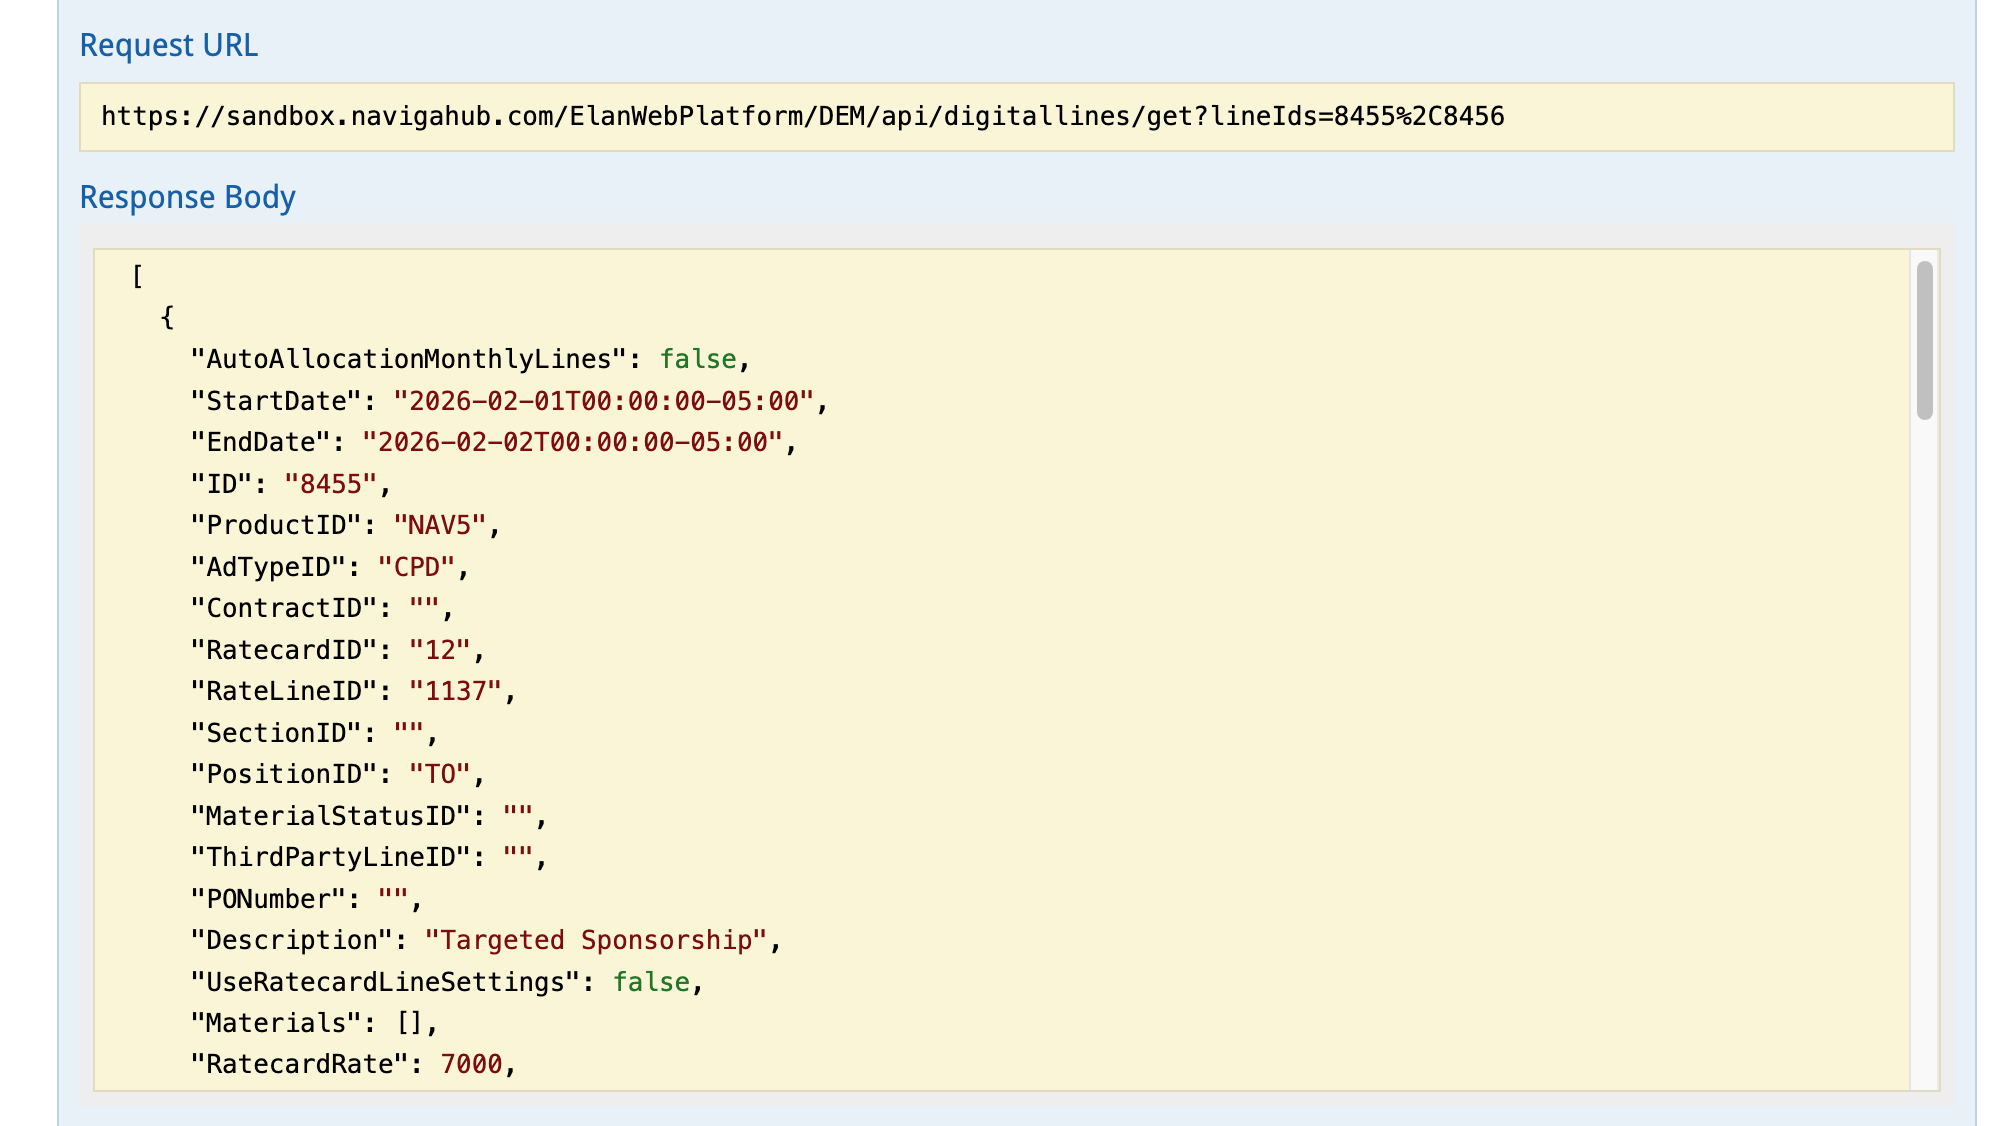Image resolution: width=2004 pixels, height=1126 pixels.
Task: Click the RatecardID value "12"
Action: [x=439, y=651]
